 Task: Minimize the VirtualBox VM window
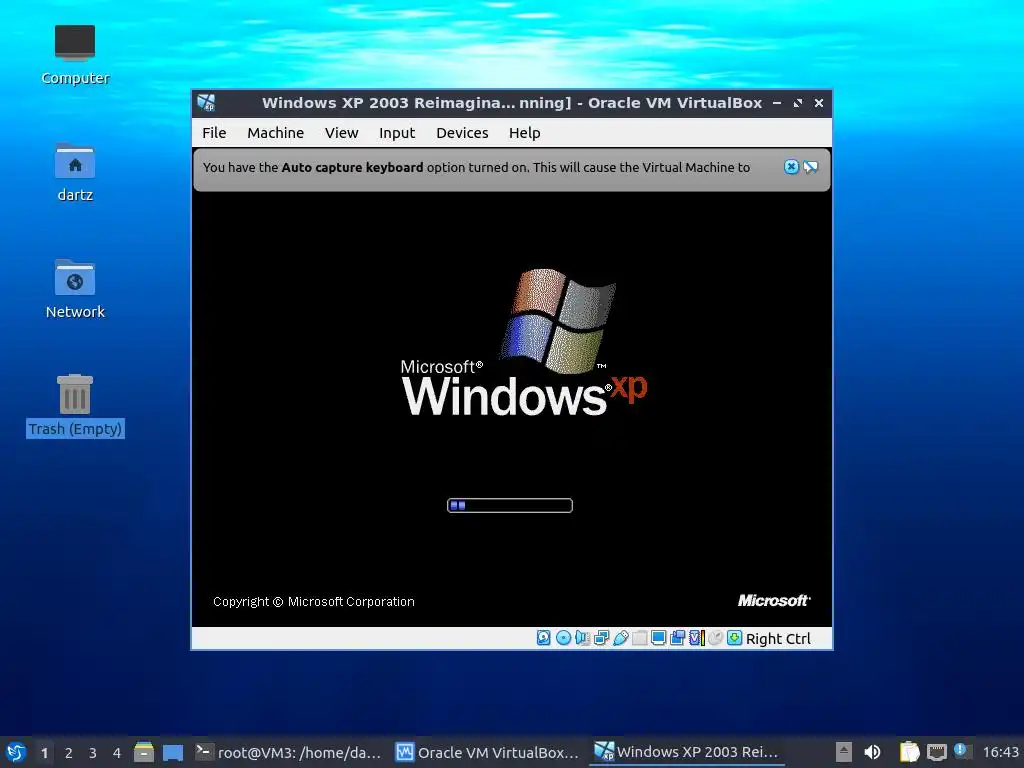(777, 103)
